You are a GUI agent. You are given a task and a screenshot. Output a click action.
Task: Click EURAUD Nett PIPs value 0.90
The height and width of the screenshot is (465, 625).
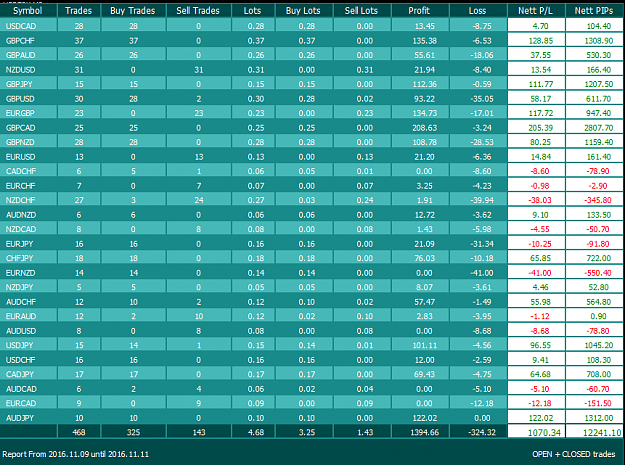[x=599, y=317]
